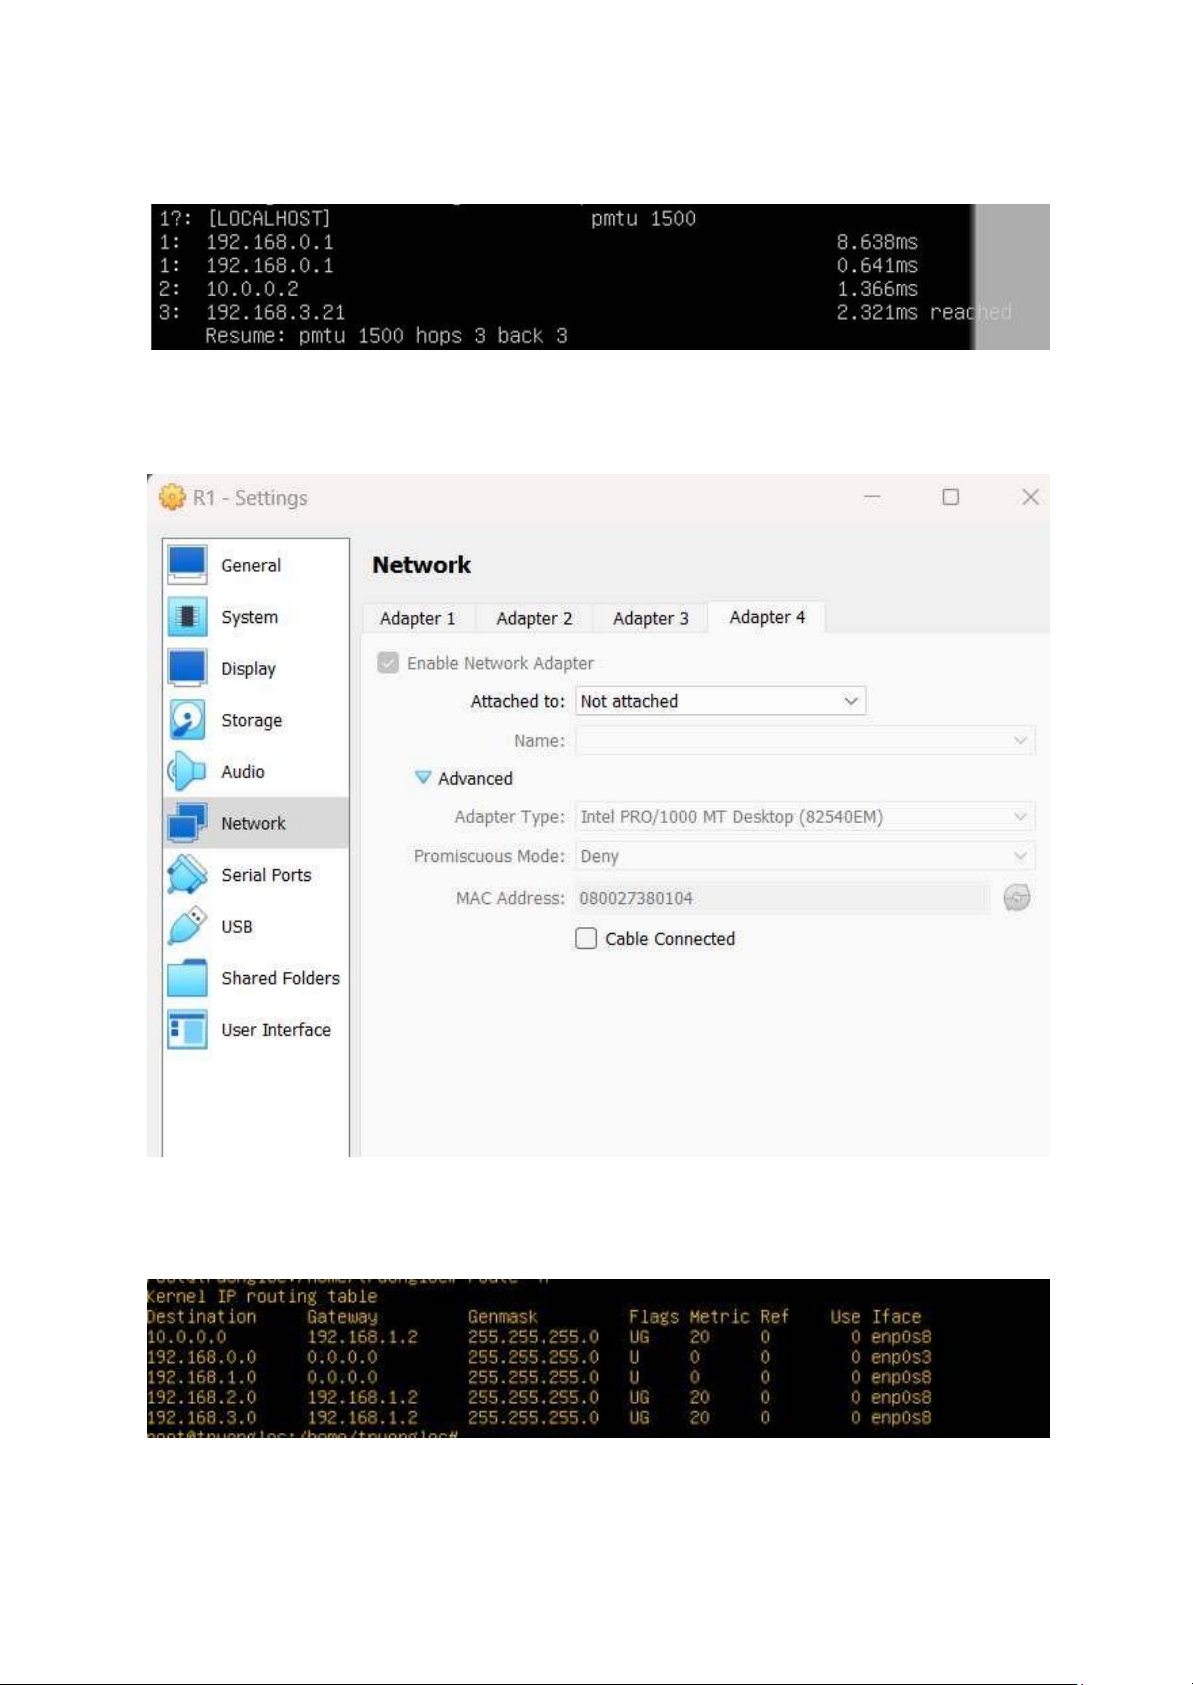The height and width of the screenshot is (1685, 1193).
Task: Click the Shared Folders icon
Action: pyautogui.click(x=187, y=978)
